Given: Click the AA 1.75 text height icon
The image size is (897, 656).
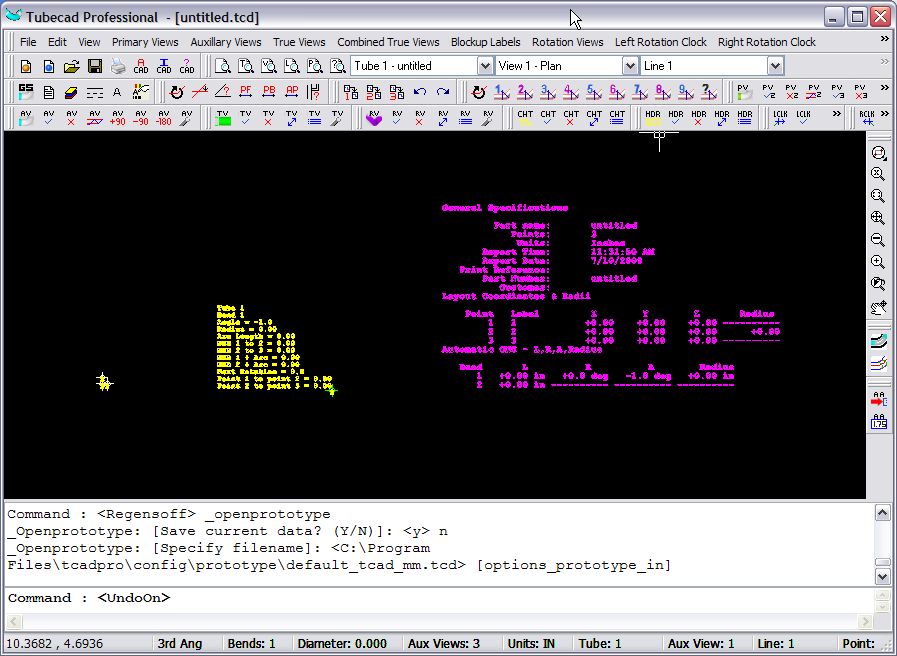Looking at the screenshot, I should 878,421.
